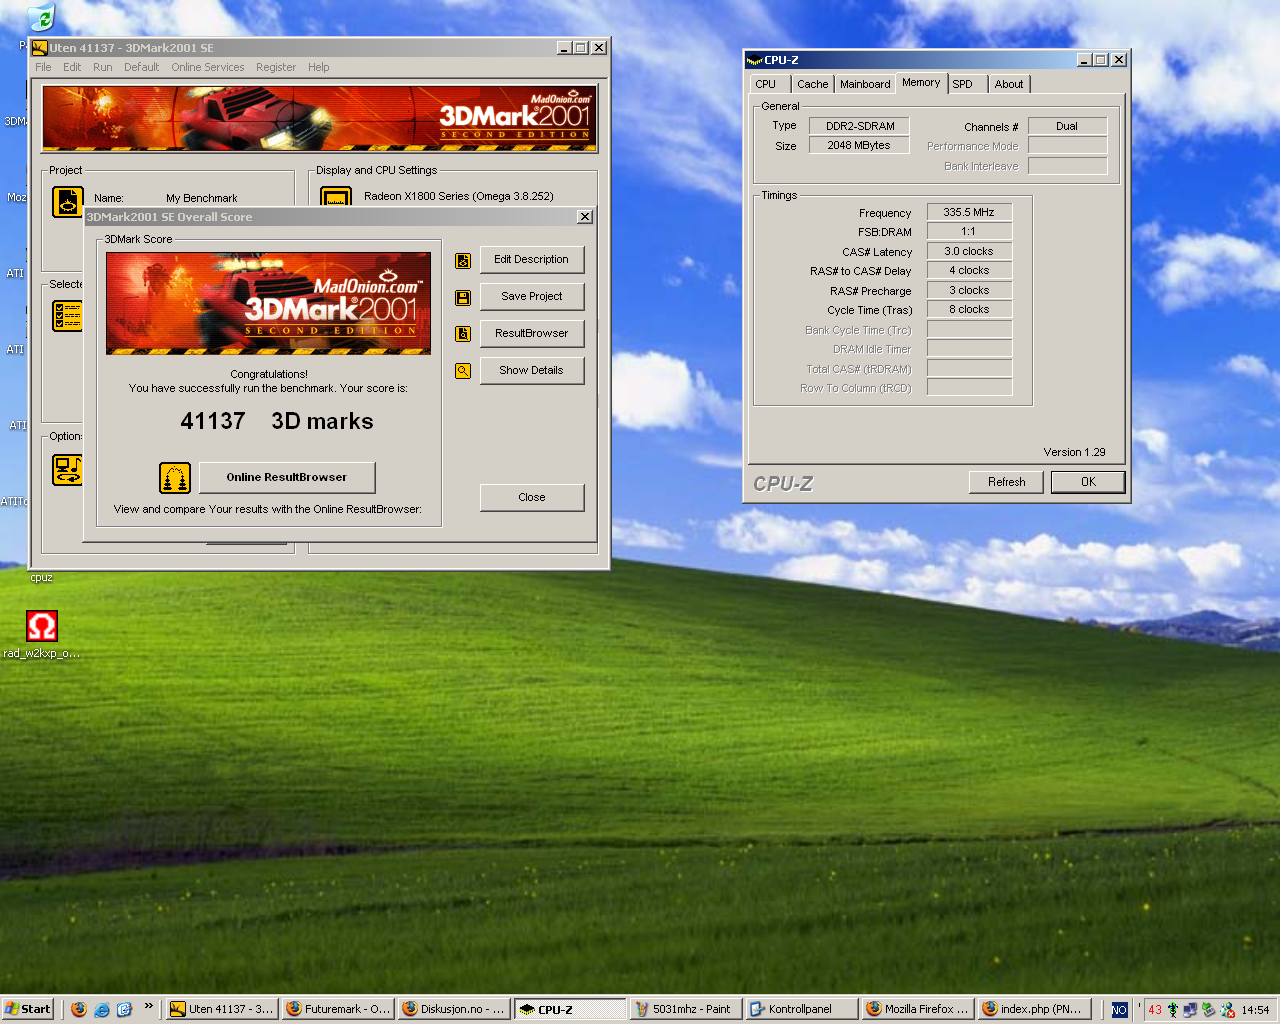Viewport: 1280px width, 1024px height.
Task: Switch to the Cache tab in CPU-Z
Action: 812,84
